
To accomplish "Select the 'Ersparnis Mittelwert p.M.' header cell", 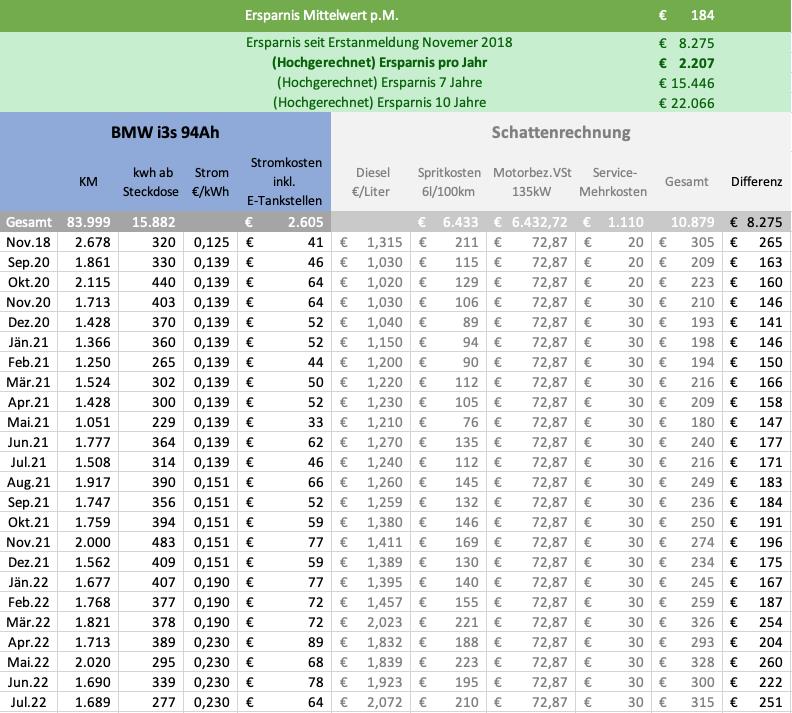I will 322,16.
